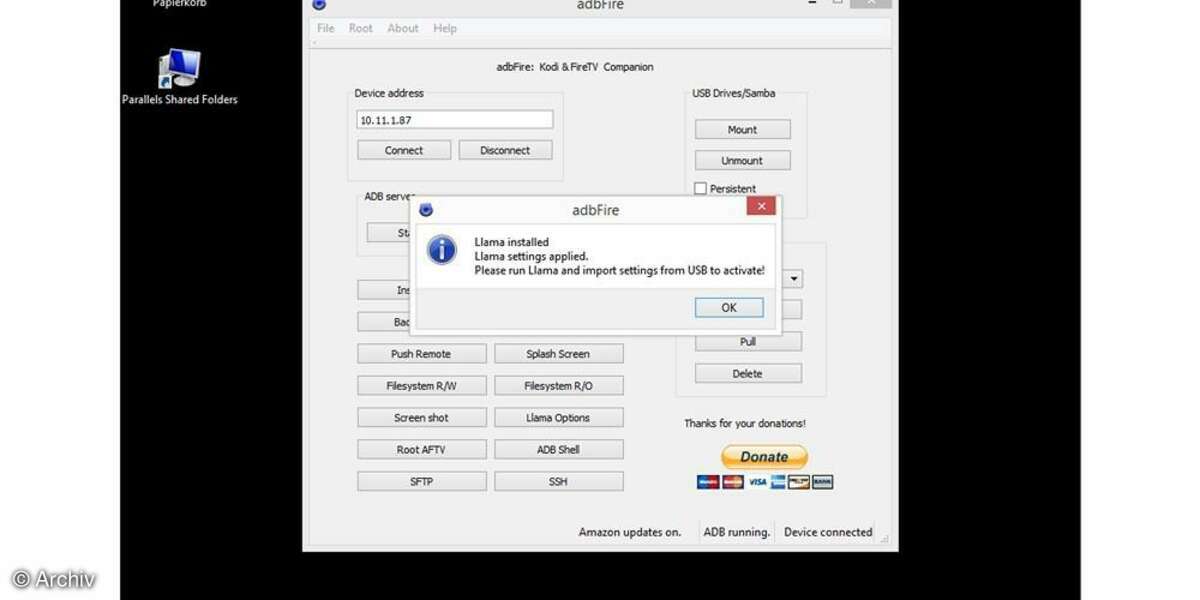Click the SFTP button
This screenshot has width=1200, height=600.
click(422, 482)
